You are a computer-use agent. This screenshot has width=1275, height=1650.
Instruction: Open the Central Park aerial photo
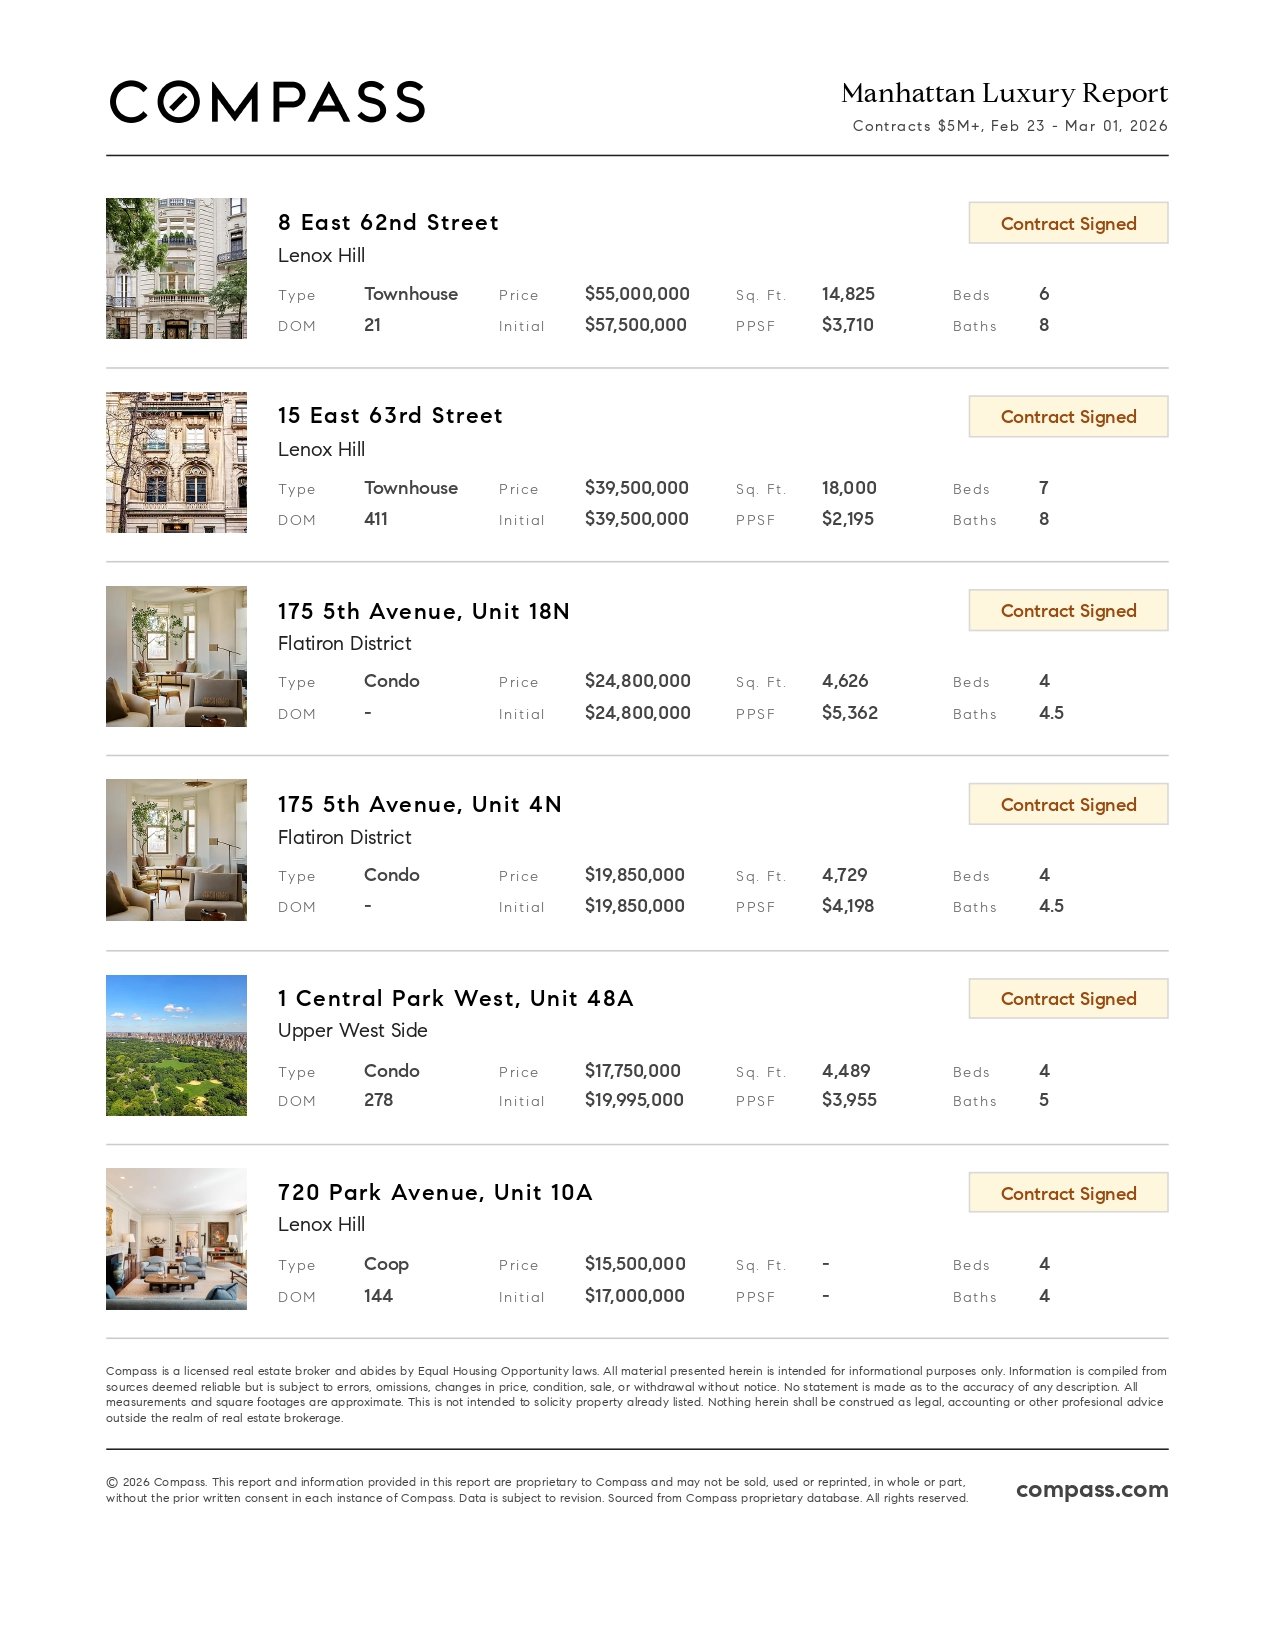click(x=176, y=1045)
